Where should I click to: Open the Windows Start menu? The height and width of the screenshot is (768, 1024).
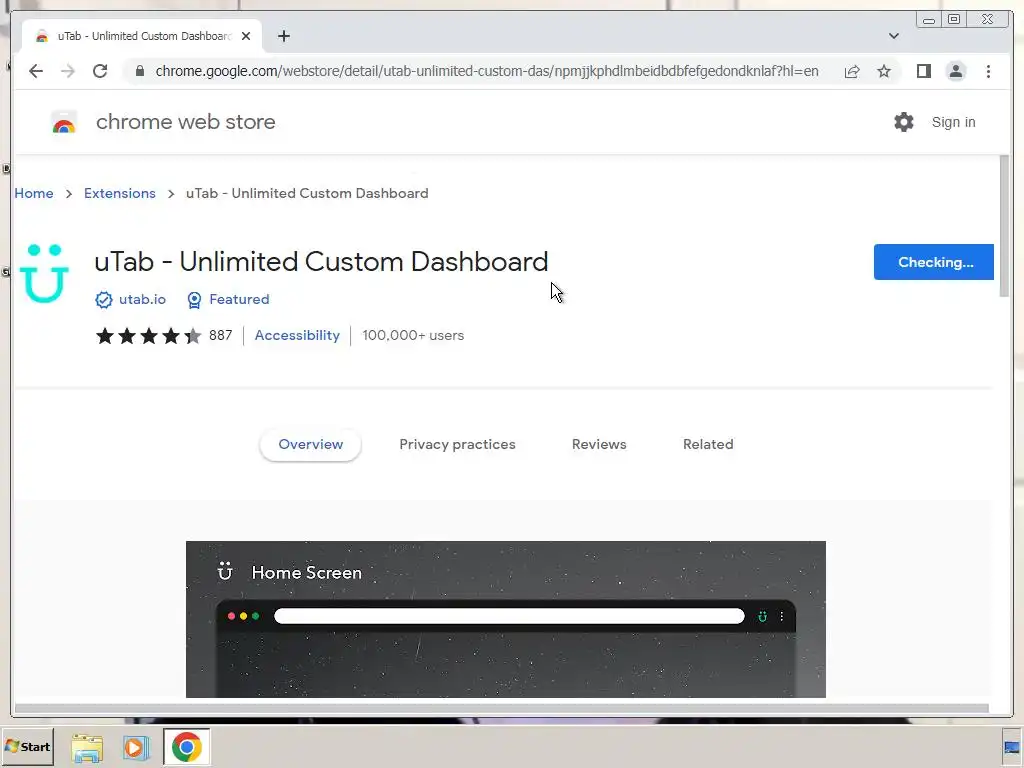click(x=27, y=746)
